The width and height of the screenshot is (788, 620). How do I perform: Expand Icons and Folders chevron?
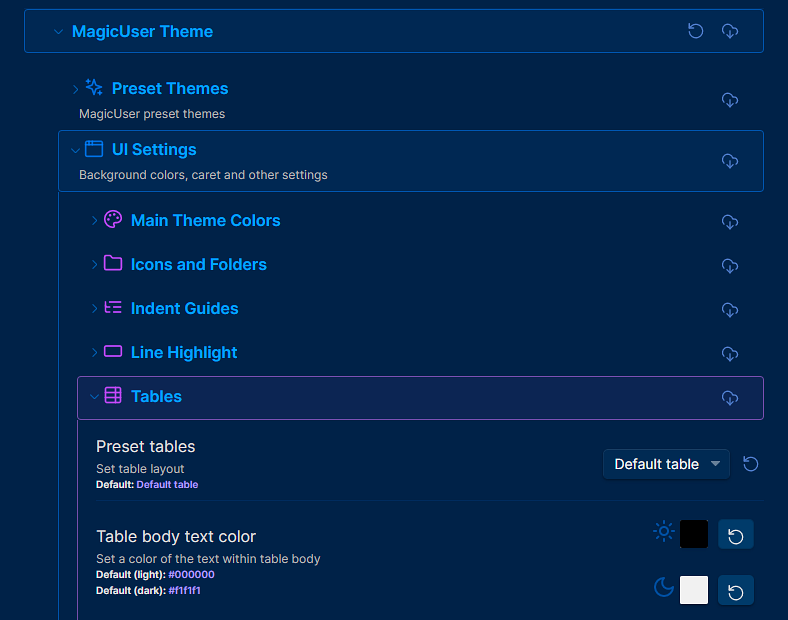coord(94,265)
